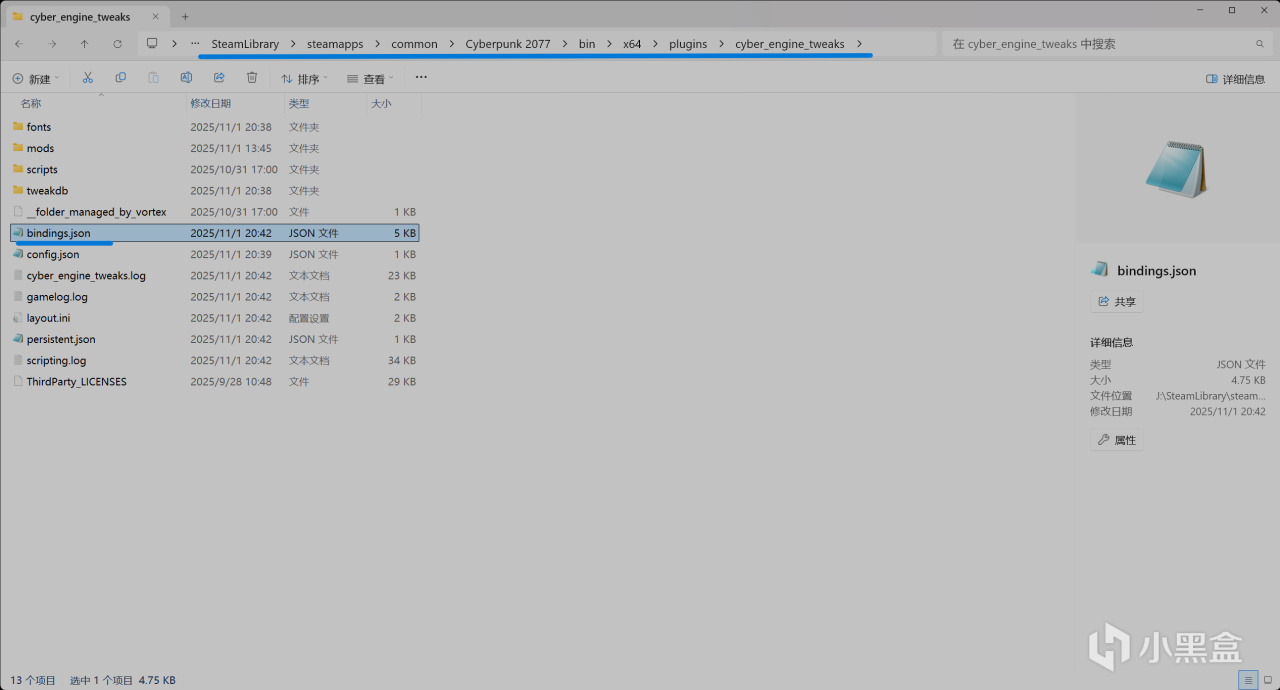The image size is (1280, 690).
Task: Click the Rename icon in toolbar
Action: coord(186,78)
